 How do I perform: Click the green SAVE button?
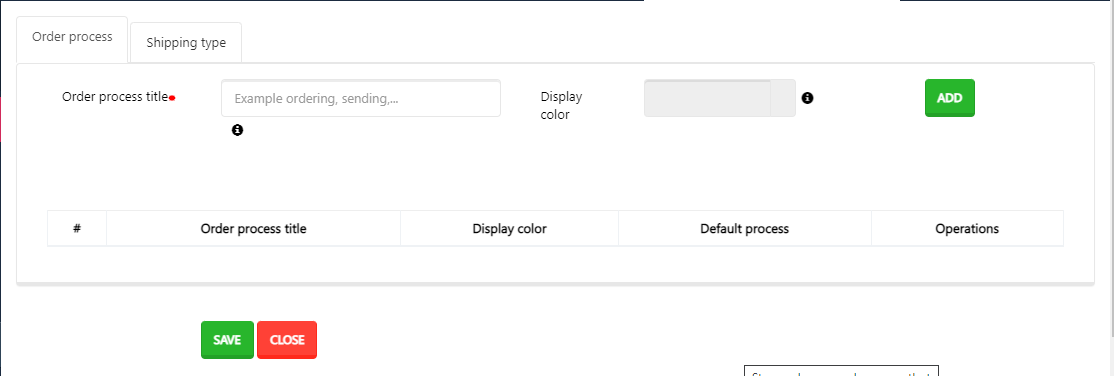coord(227,340)
